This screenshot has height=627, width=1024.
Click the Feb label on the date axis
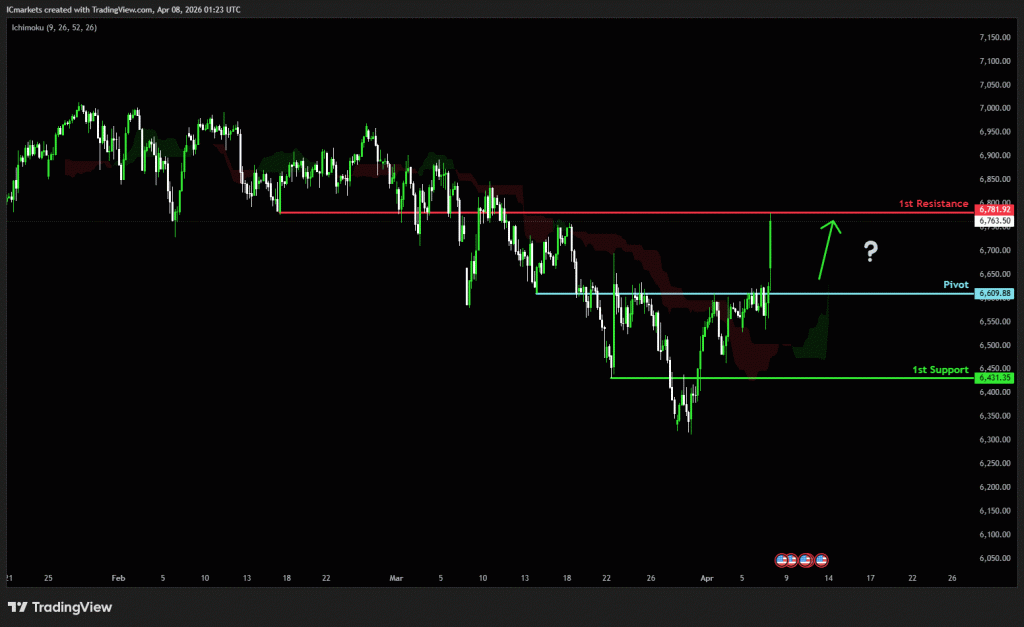pos(118,577)
